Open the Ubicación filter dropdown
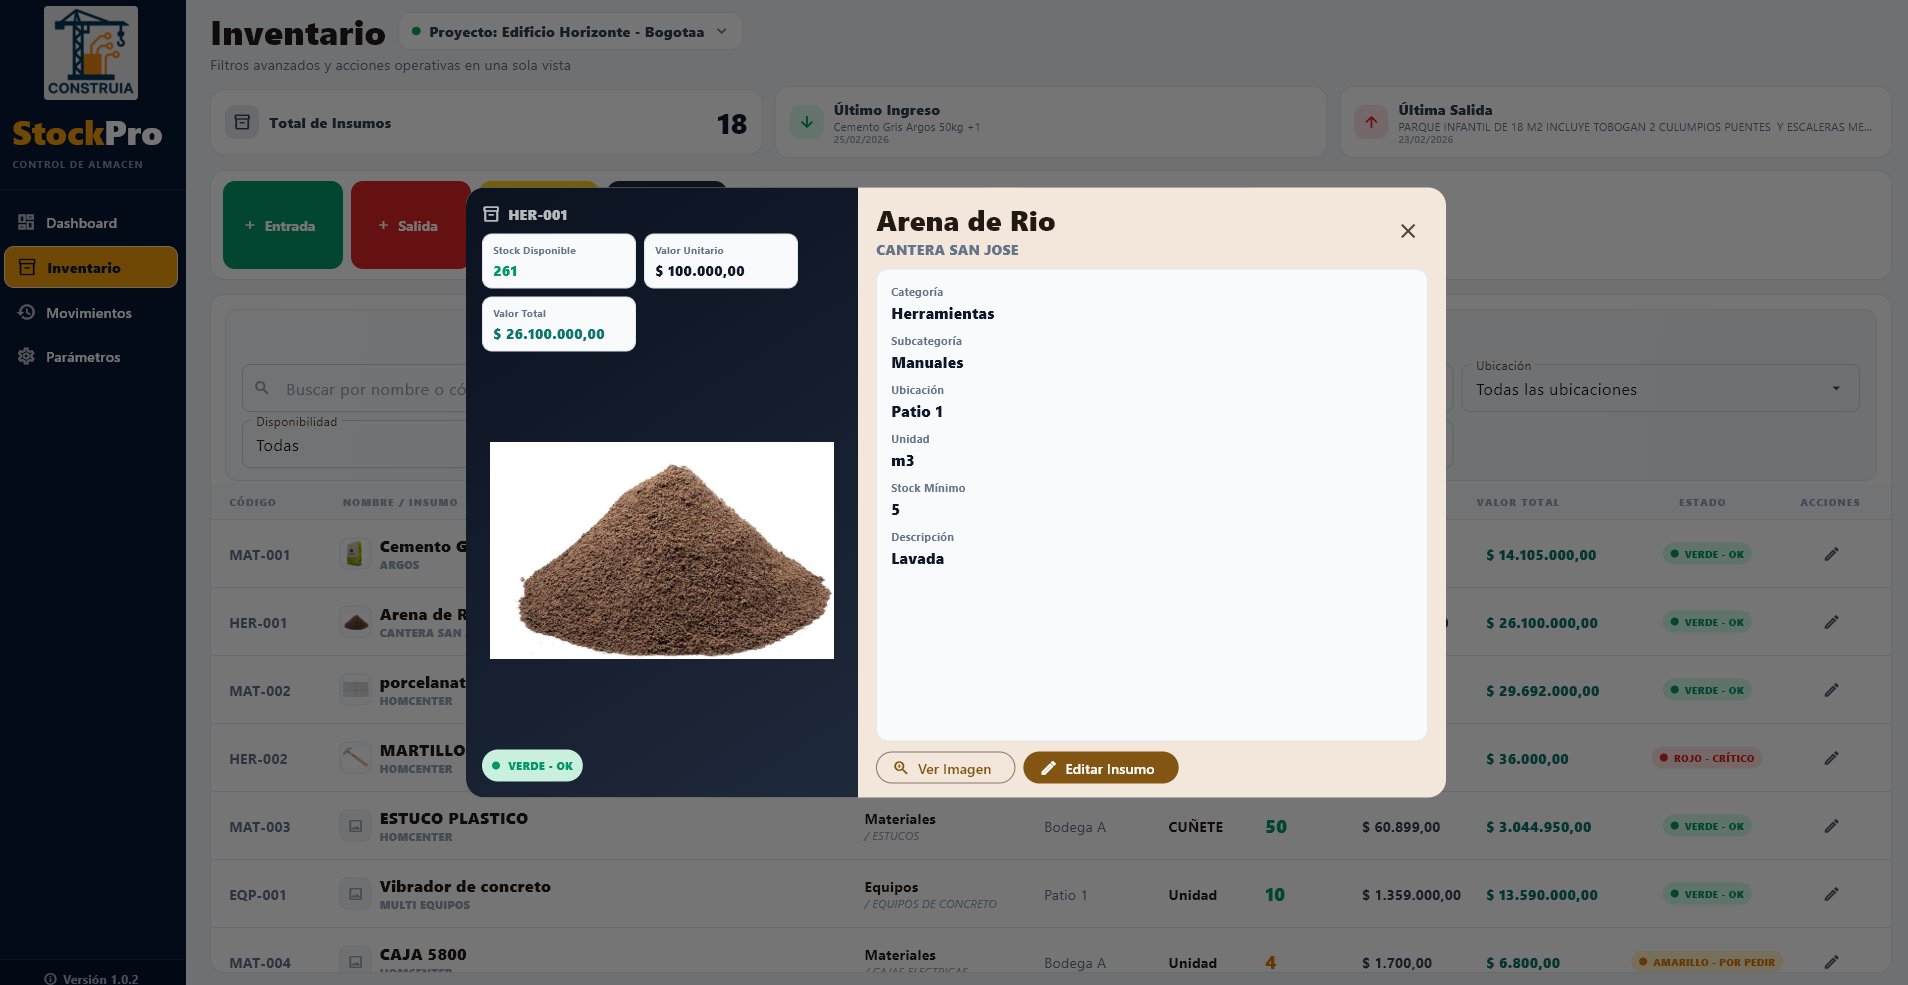Screen dimensions: 1908x985 pyautogui.click(x=1658, y=389)
